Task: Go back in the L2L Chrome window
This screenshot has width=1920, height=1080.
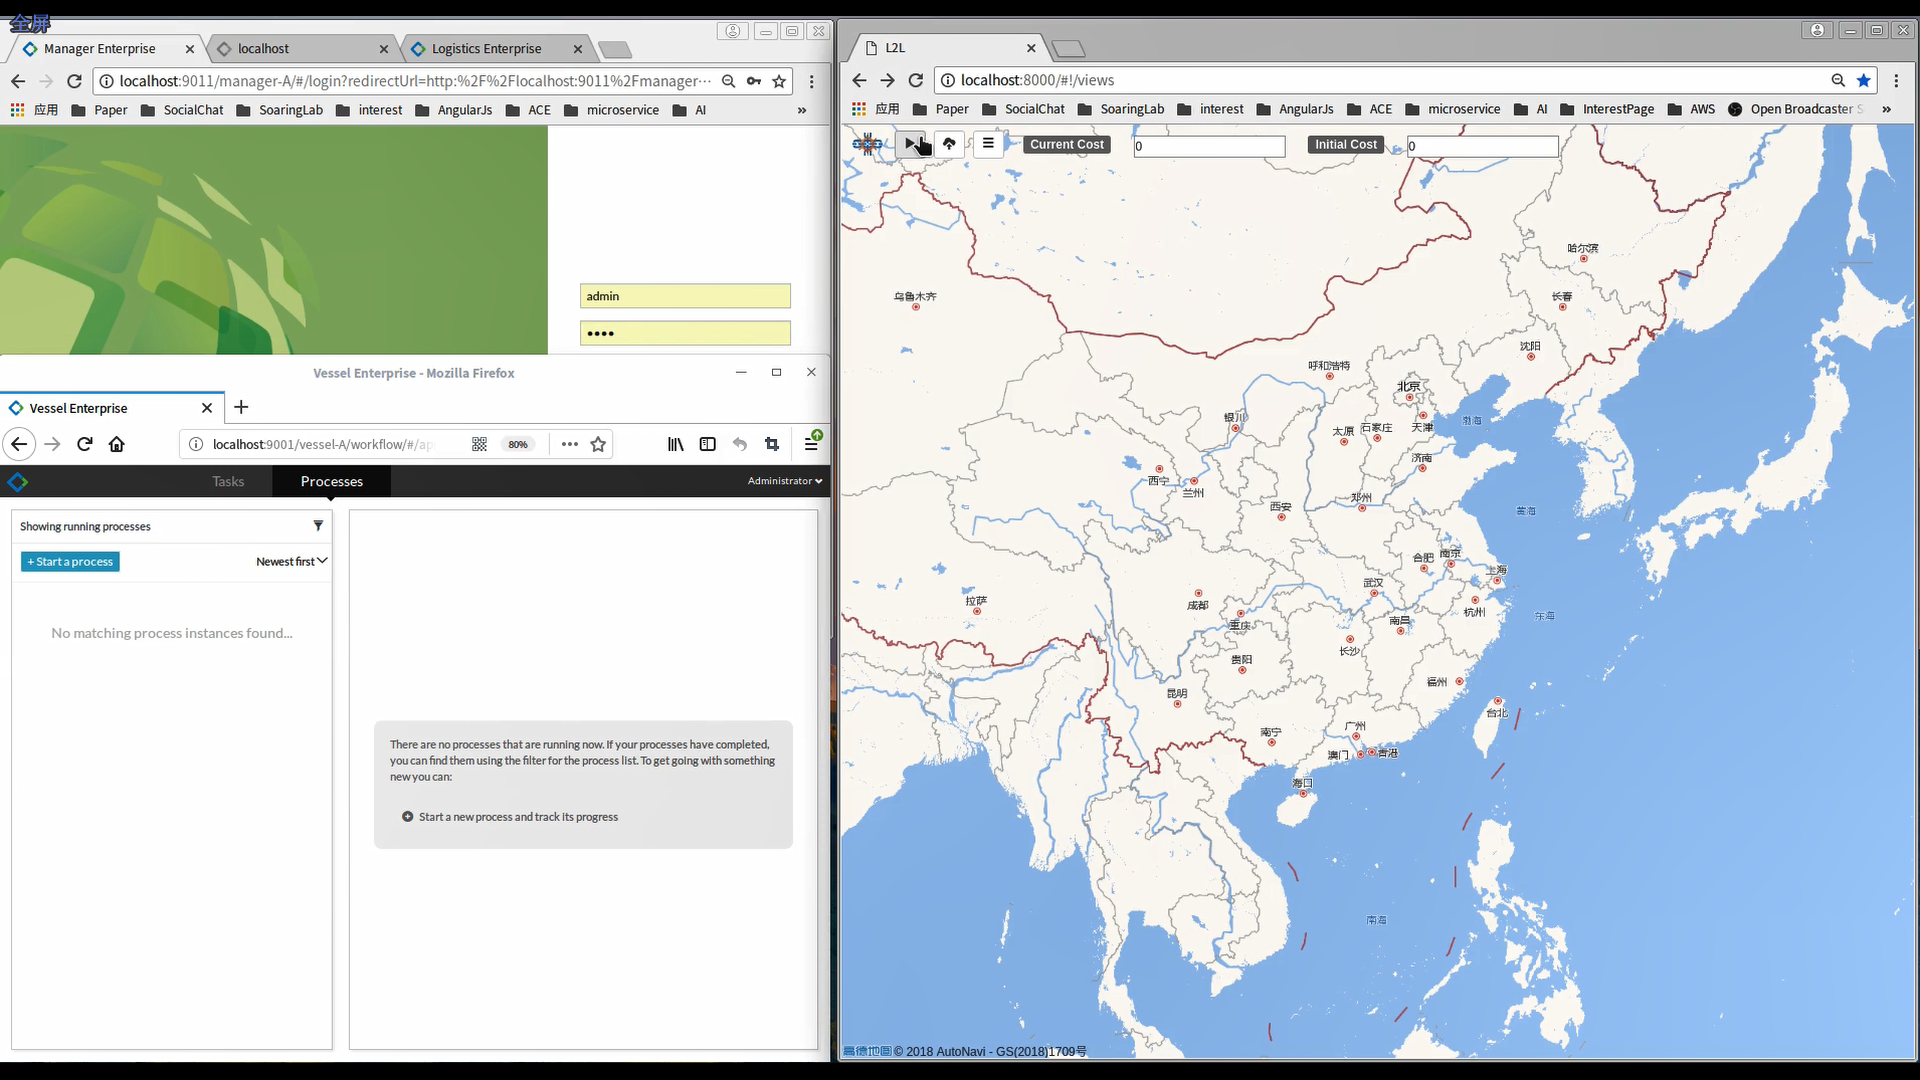Action: [859, 80]
